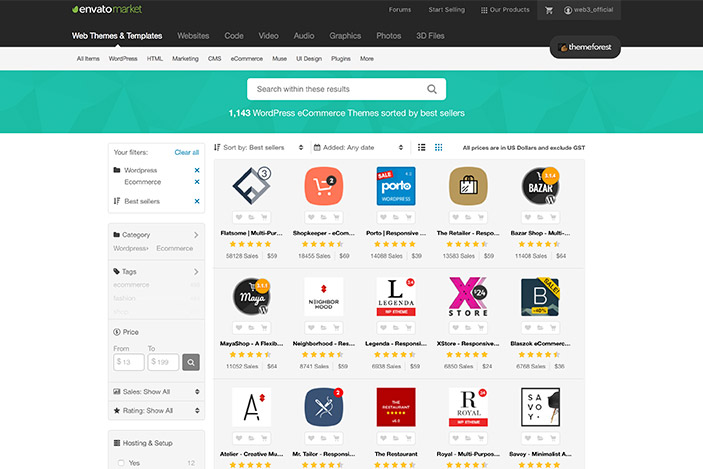This screenshot has width=703, height=469.
Task: Open the Savoy theme thumbnail
Action: click(540, 407)
